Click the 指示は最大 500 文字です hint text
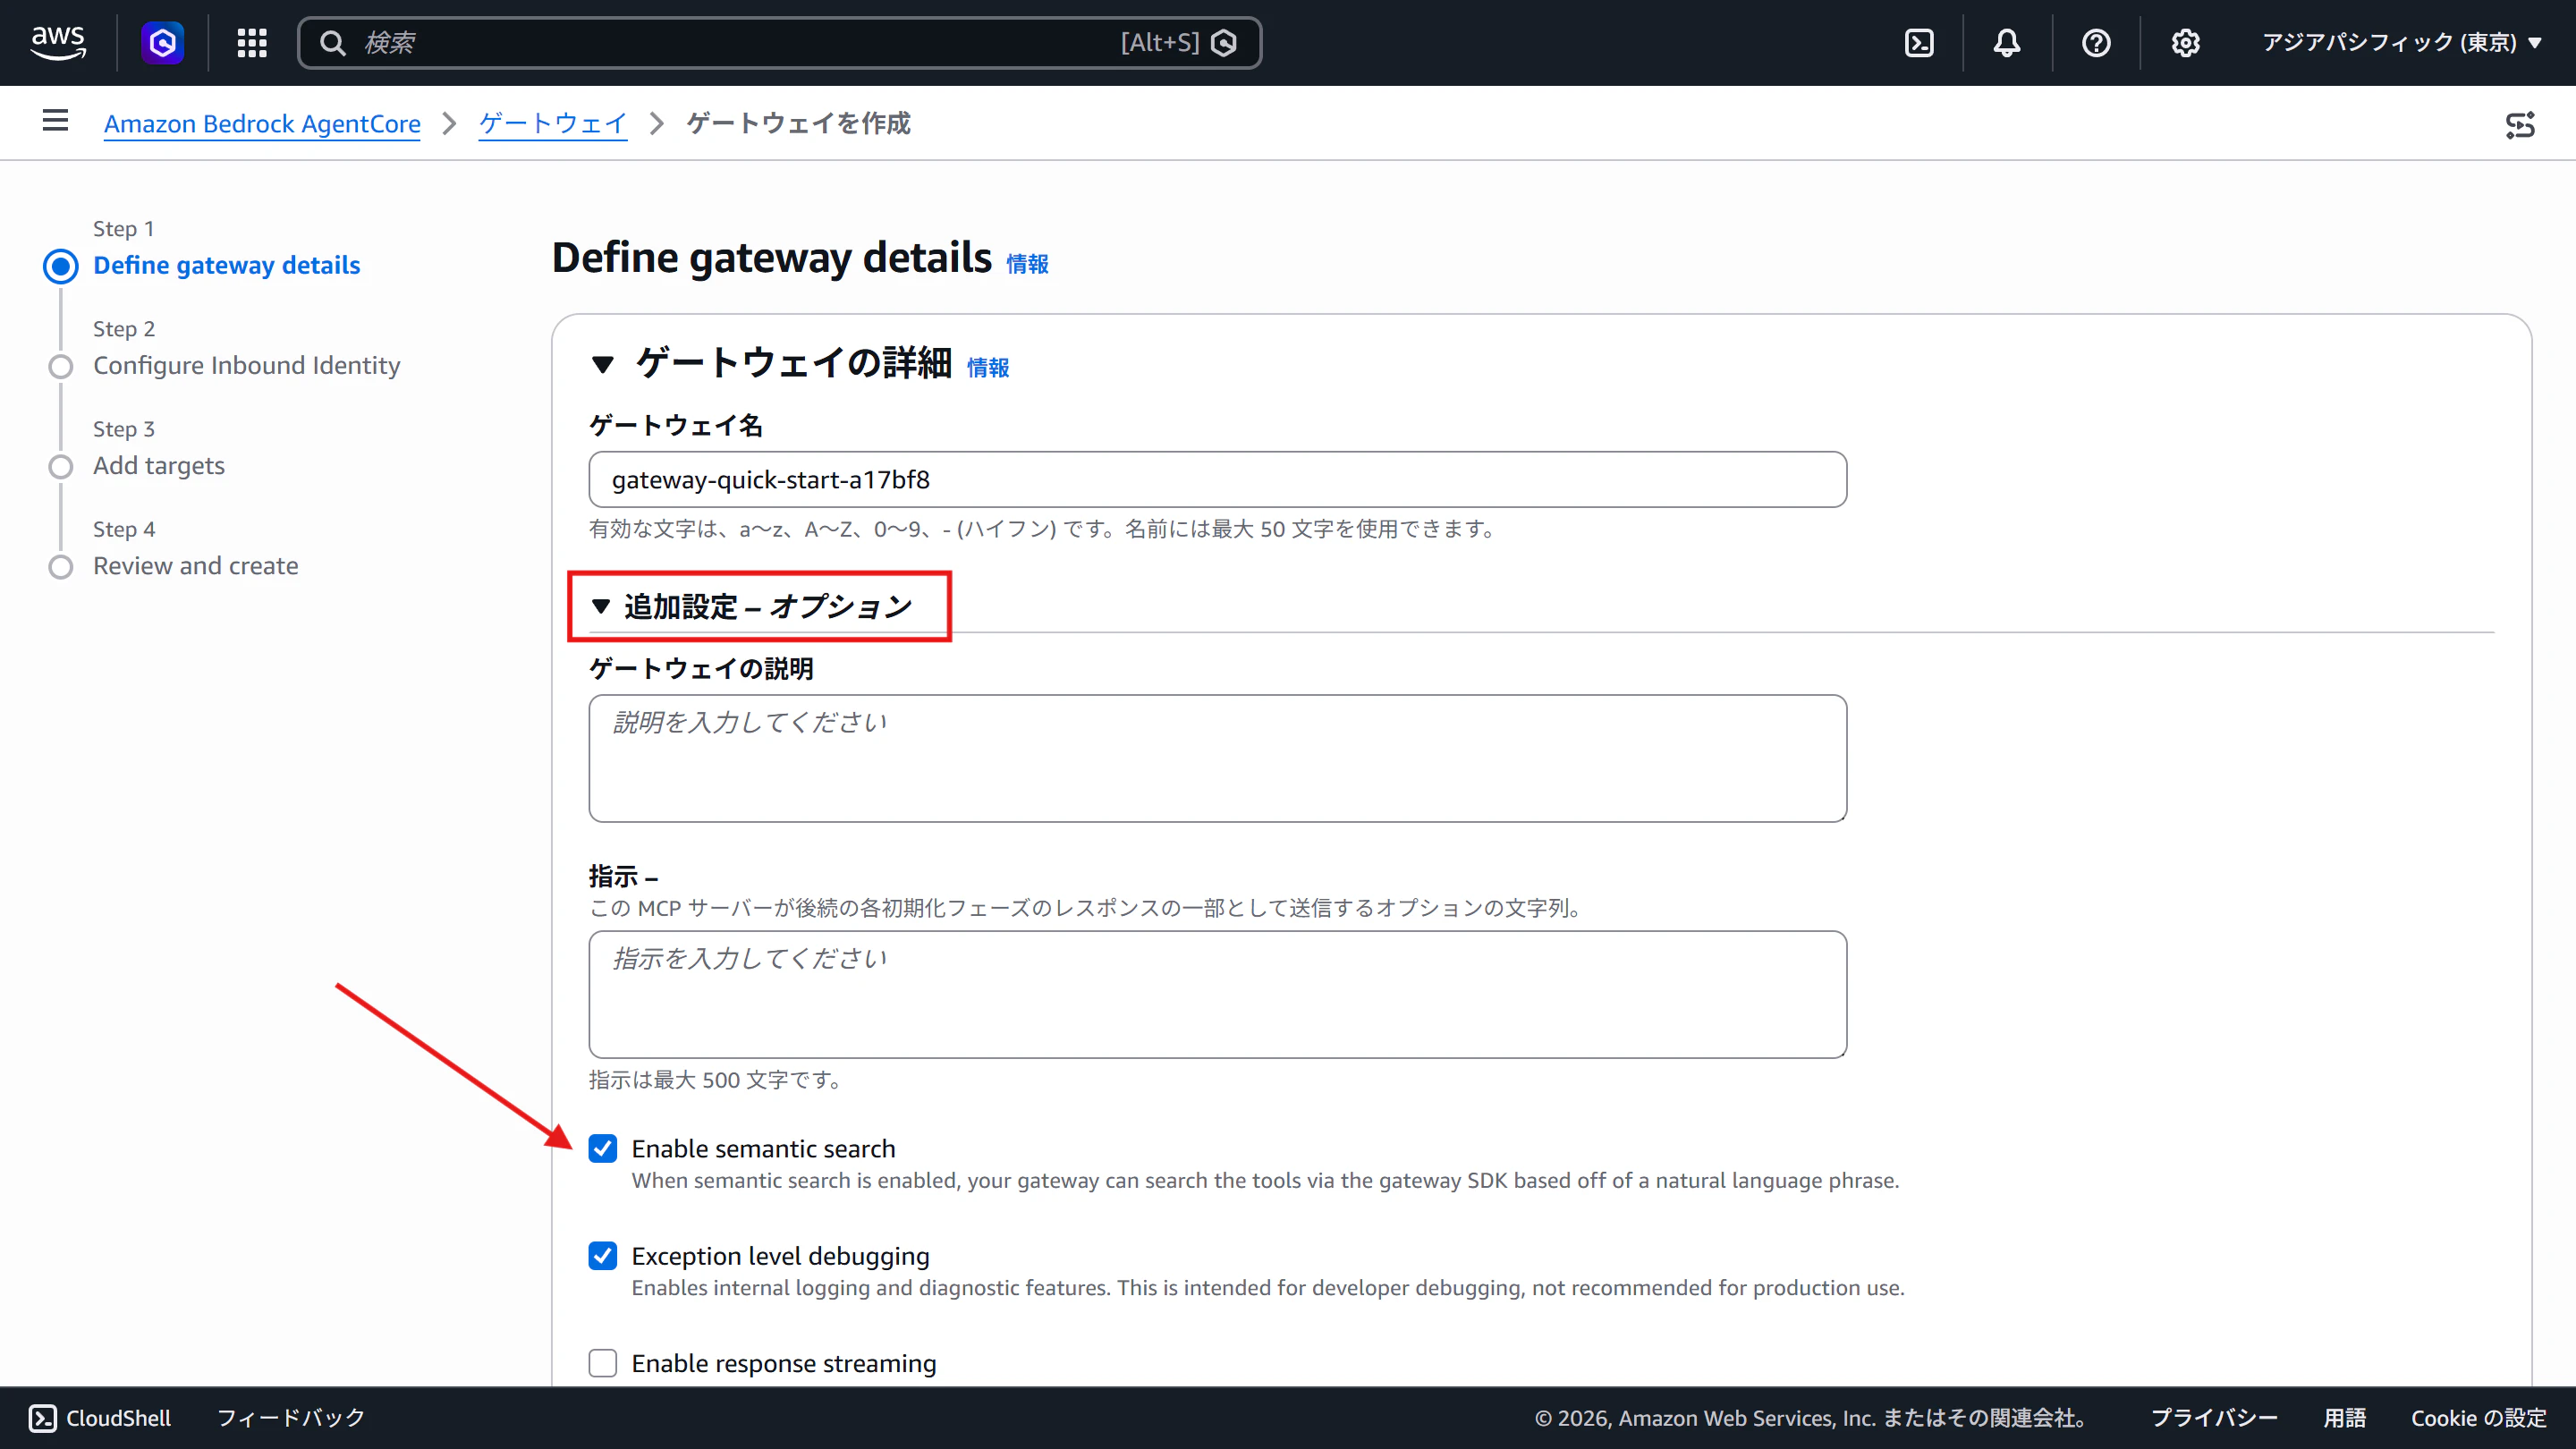The height and width of the screenshot is (1449, 2576). [716, 1079]
